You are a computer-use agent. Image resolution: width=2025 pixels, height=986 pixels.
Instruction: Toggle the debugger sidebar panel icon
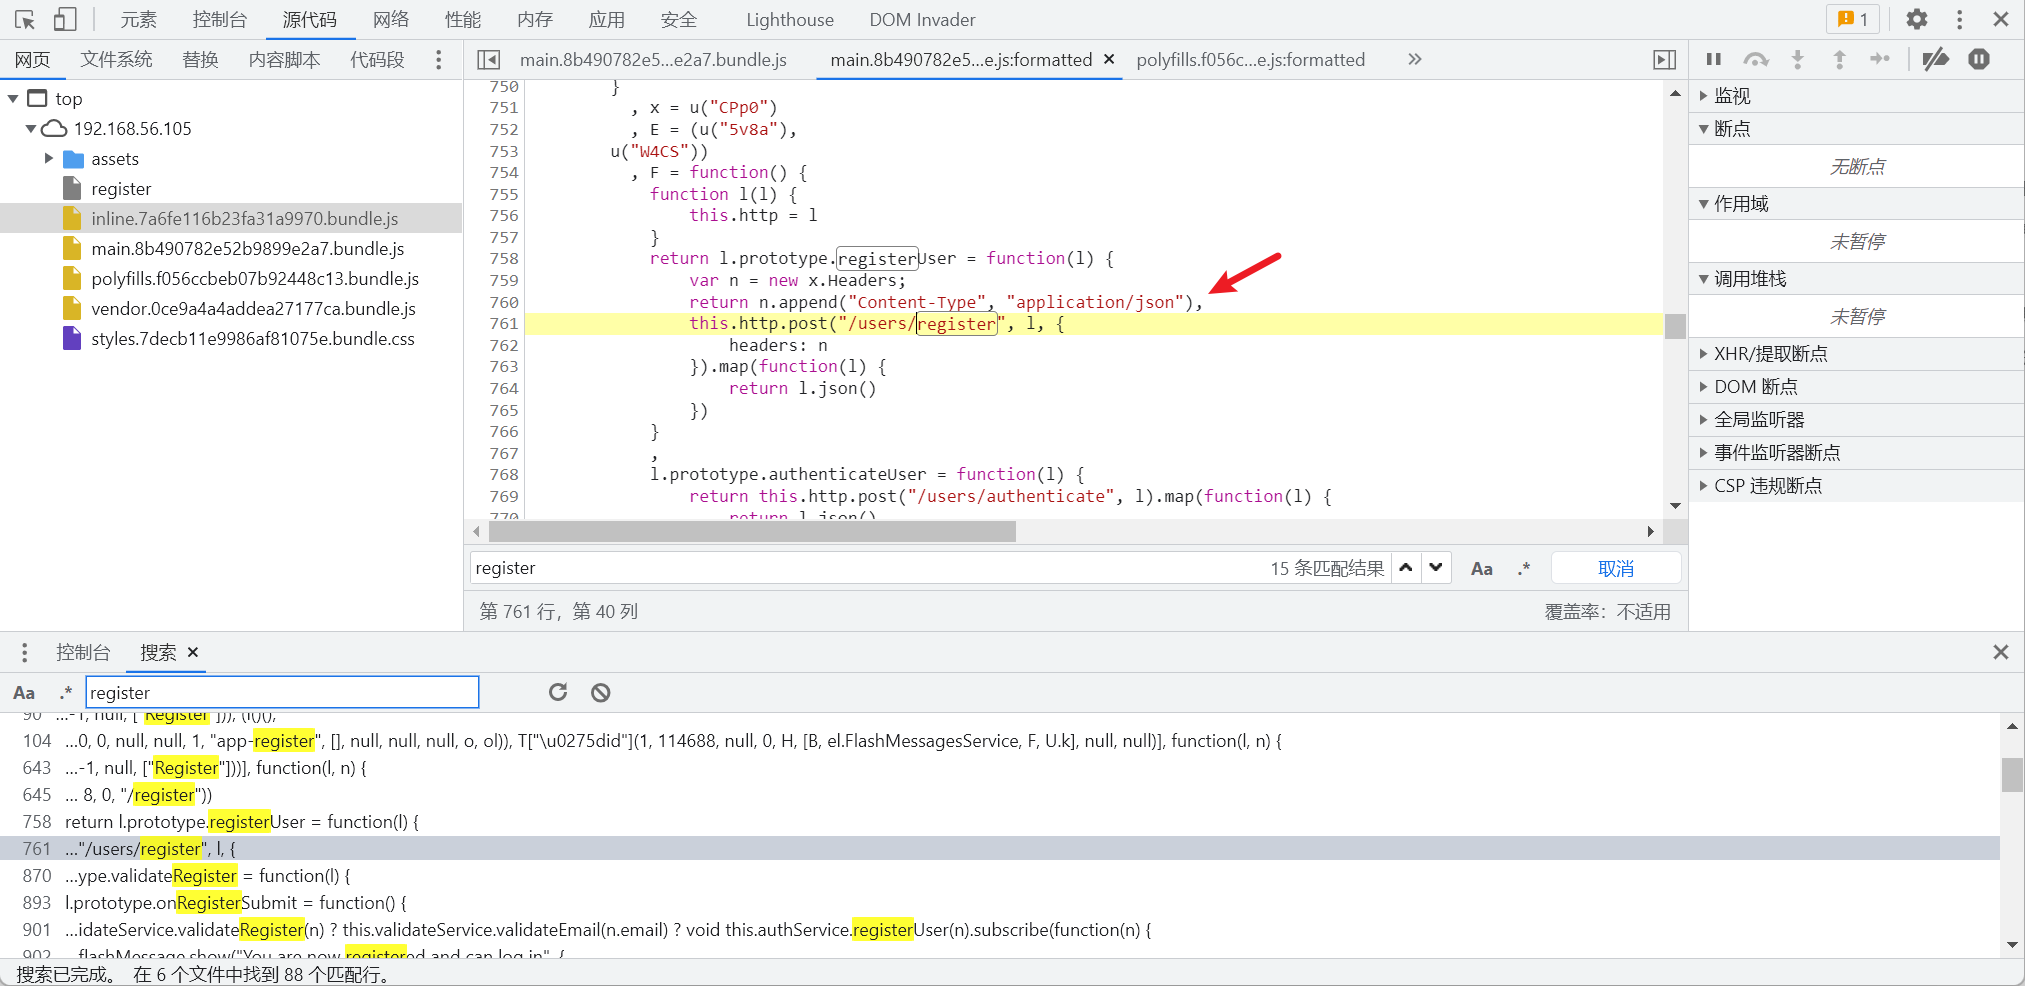[1664, 60]
